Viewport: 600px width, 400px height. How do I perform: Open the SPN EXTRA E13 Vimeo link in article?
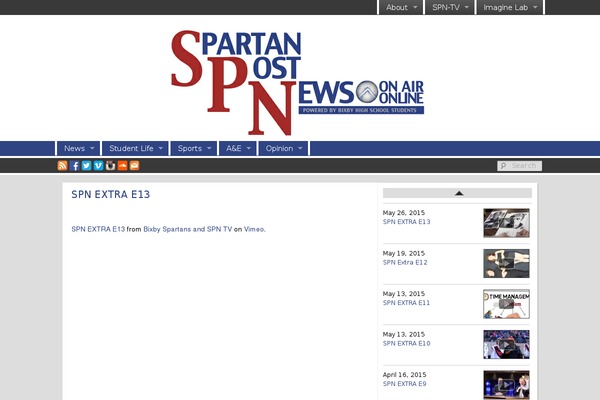[x=98, y=229]
